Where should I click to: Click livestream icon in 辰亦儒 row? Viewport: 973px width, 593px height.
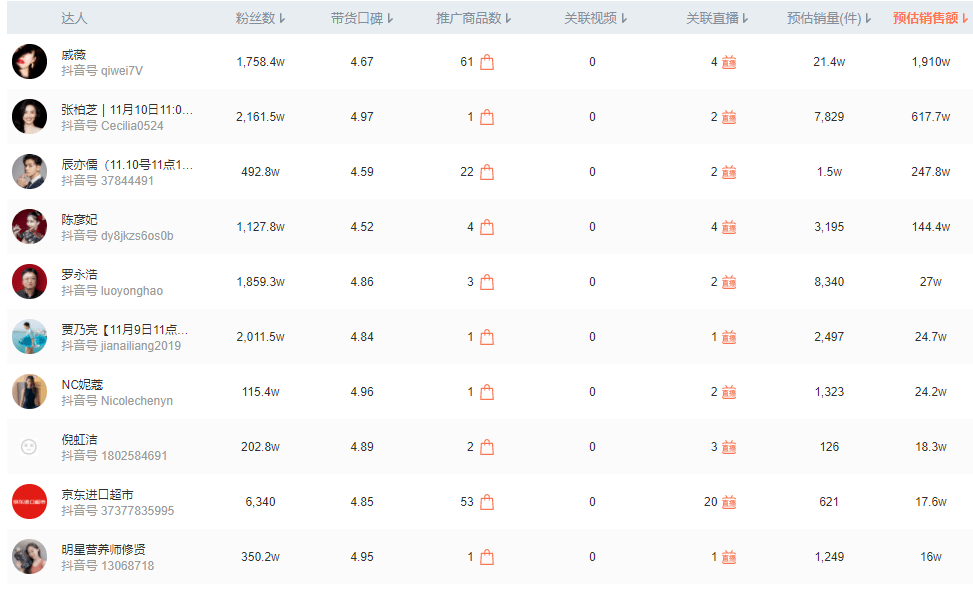(x=729, y=172)
